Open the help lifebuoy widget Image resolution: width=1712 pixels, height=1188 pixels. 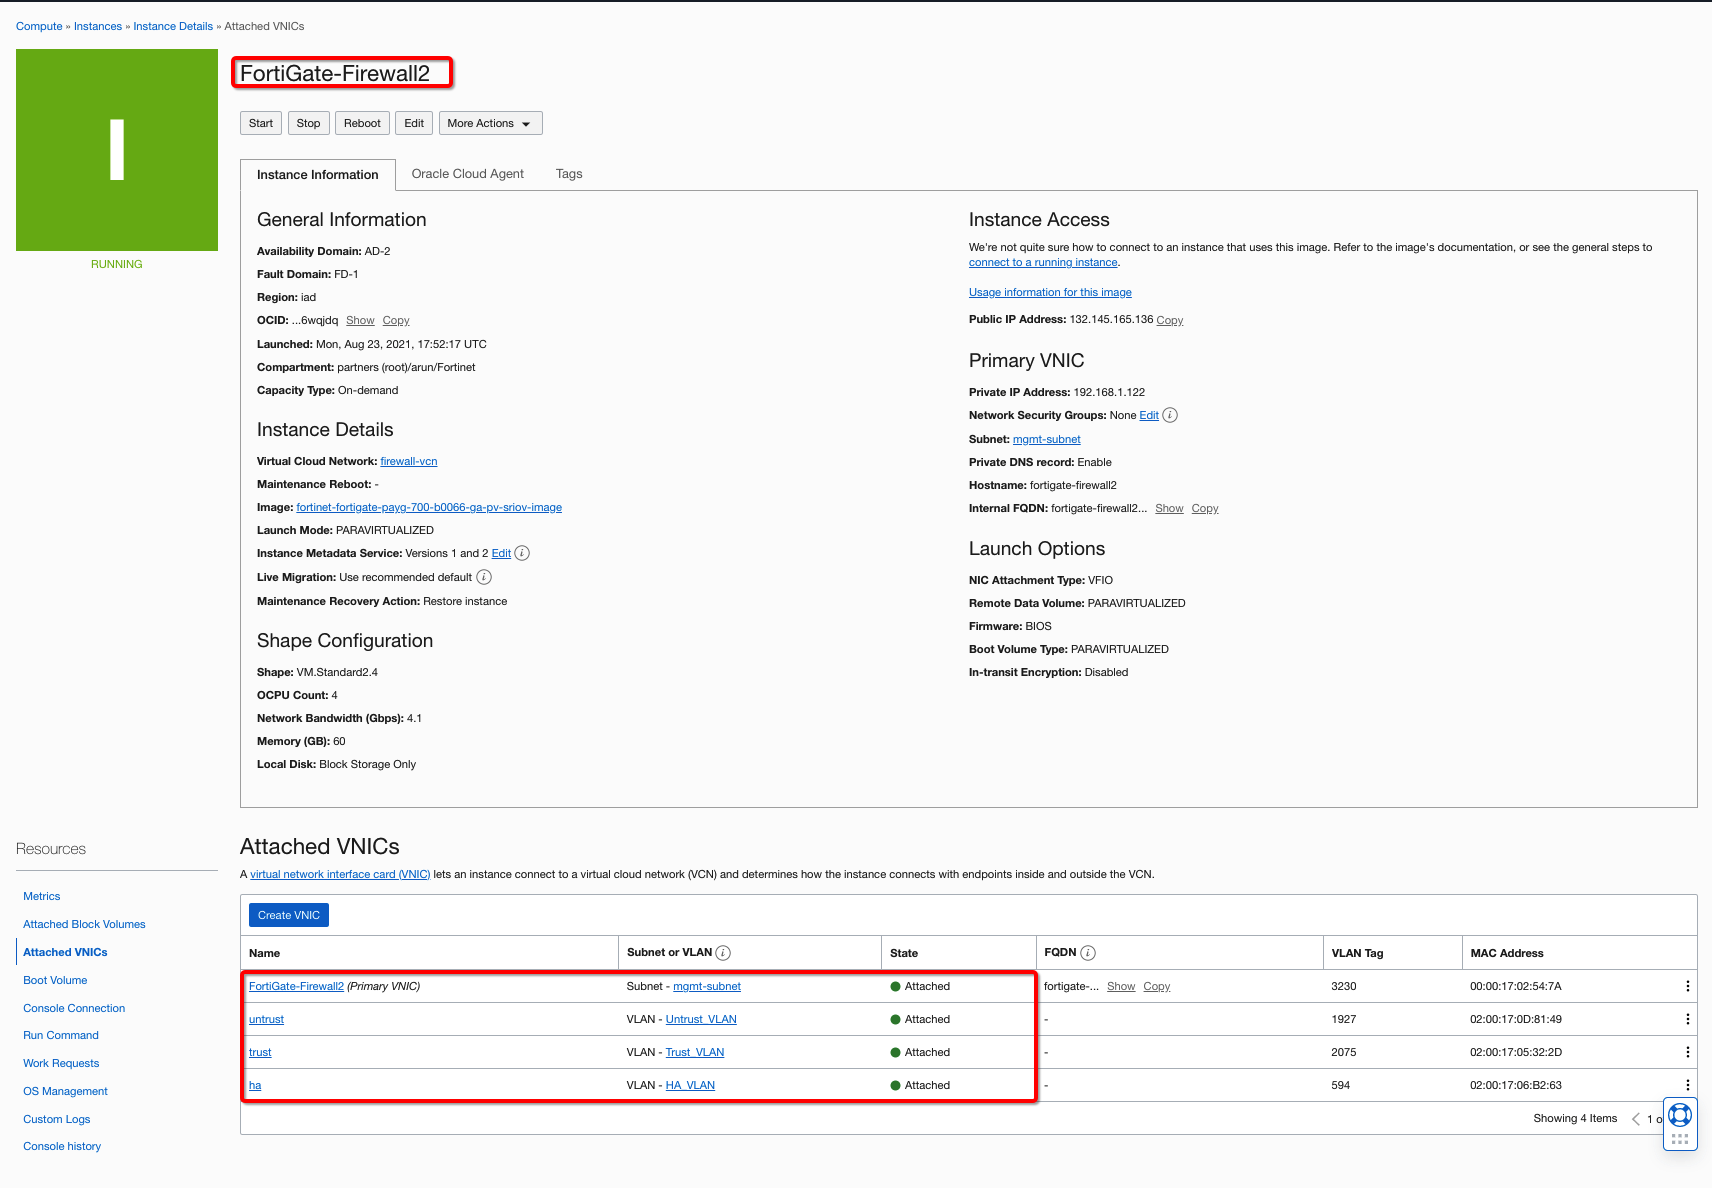click(1680, 1114)
